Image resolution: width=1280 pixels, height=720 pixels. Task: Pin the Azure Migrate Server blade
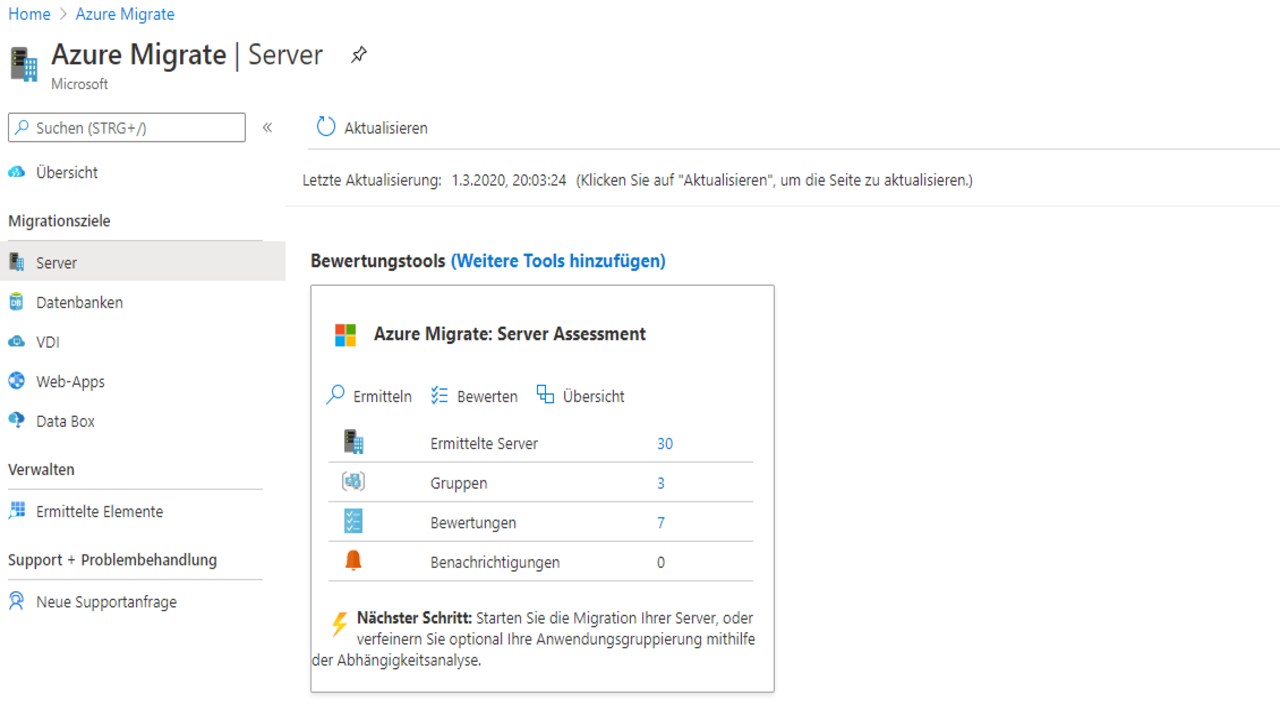[359, 55]
